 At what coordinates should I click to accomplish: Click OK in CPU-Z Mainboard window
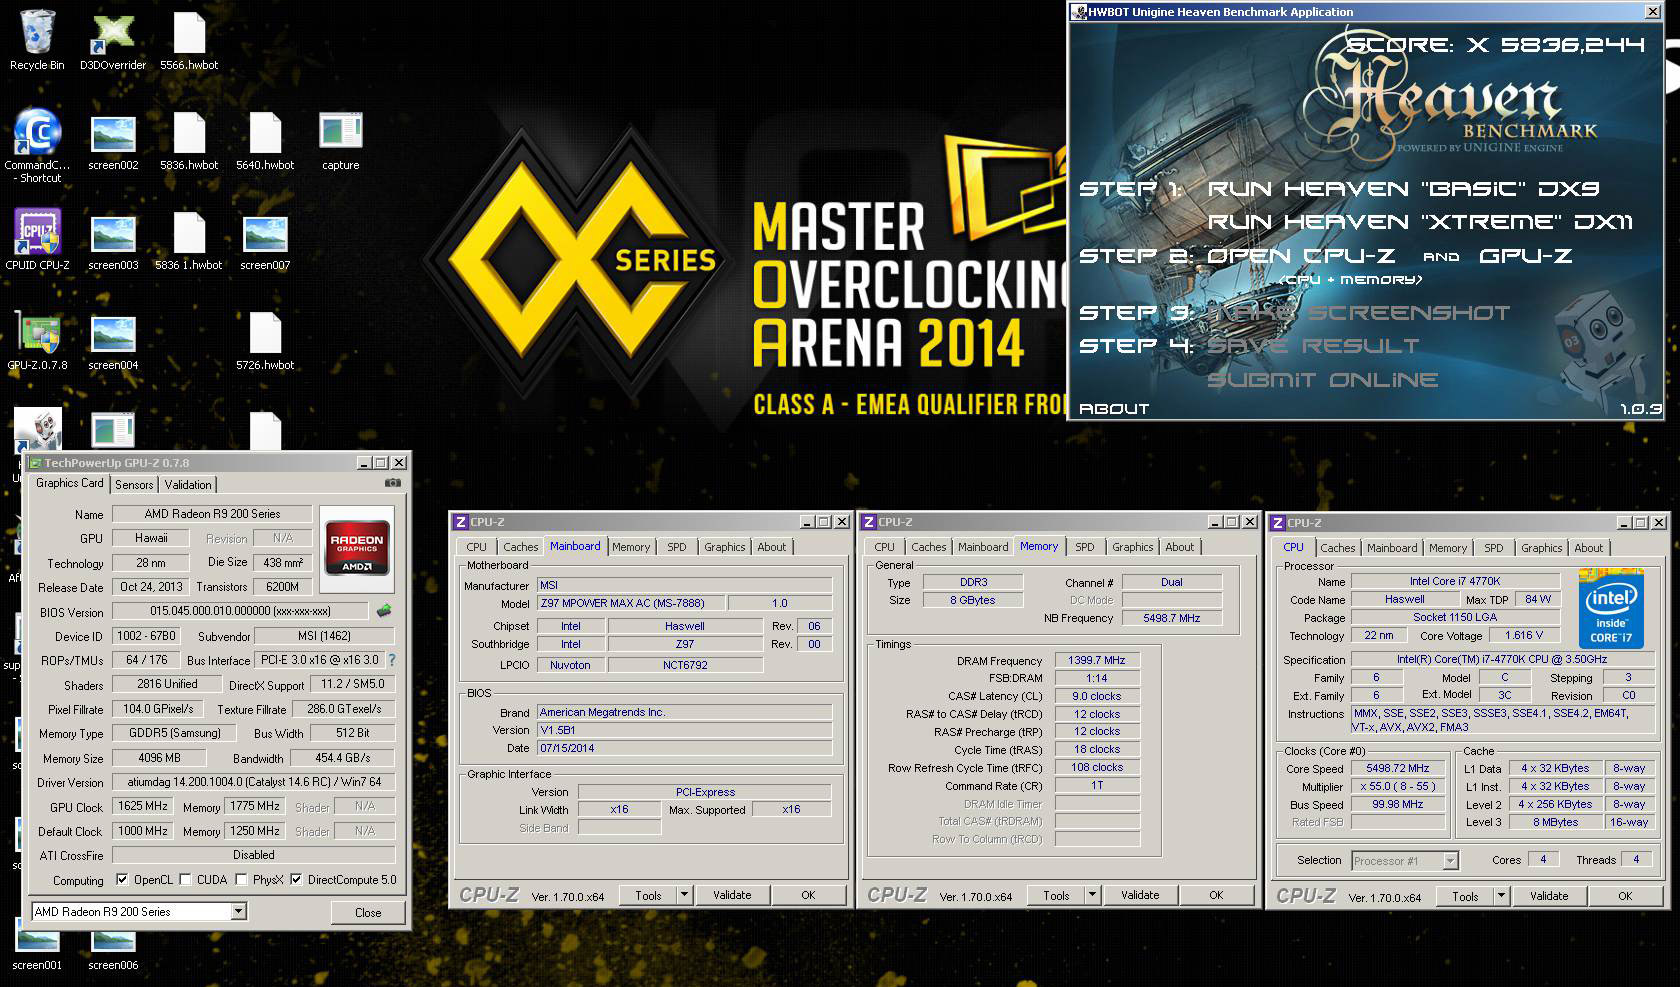pos(808,895)
